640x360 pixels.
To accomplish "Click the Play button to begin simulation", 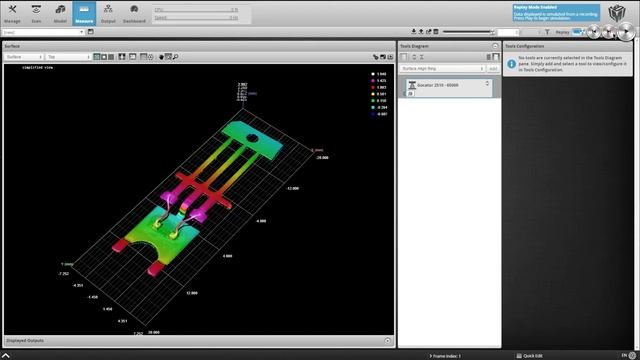I will 627,31.
